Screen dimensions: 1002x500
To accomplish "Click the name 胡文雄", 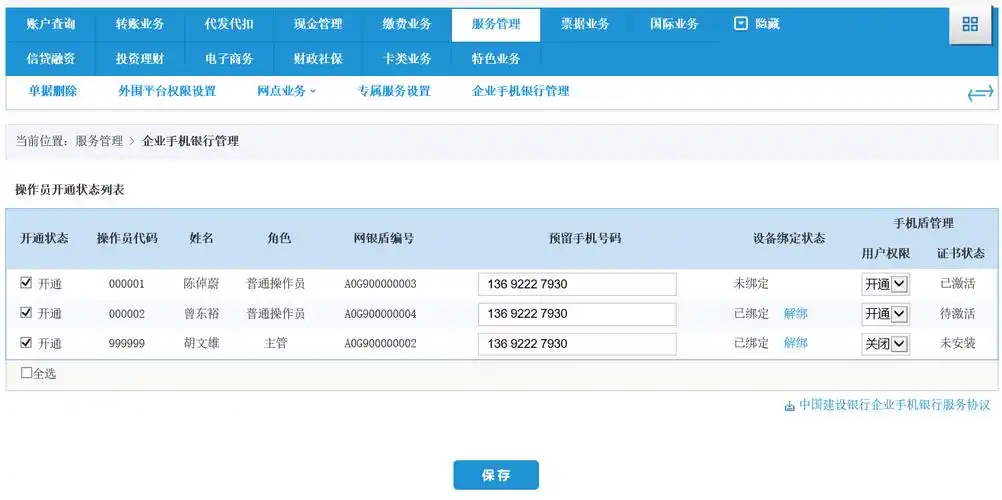I will pos(201,343).
